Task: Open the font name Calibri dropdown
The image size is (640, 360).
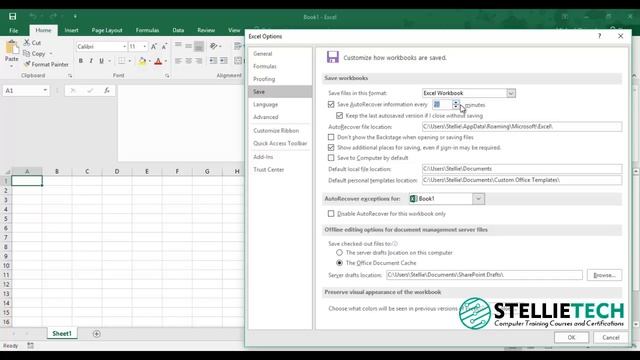Action: click(x=124, y=47)
